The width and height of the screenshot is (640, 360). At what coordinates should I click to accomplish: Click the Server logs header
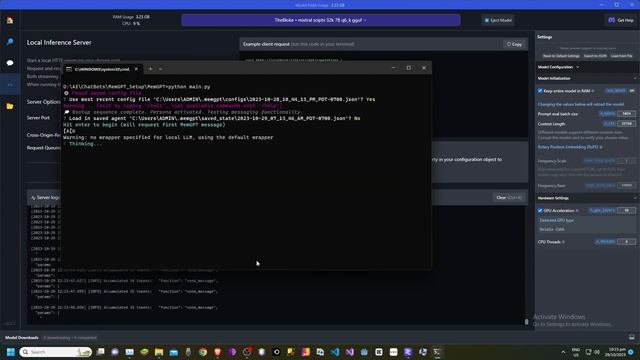point(45,198)
